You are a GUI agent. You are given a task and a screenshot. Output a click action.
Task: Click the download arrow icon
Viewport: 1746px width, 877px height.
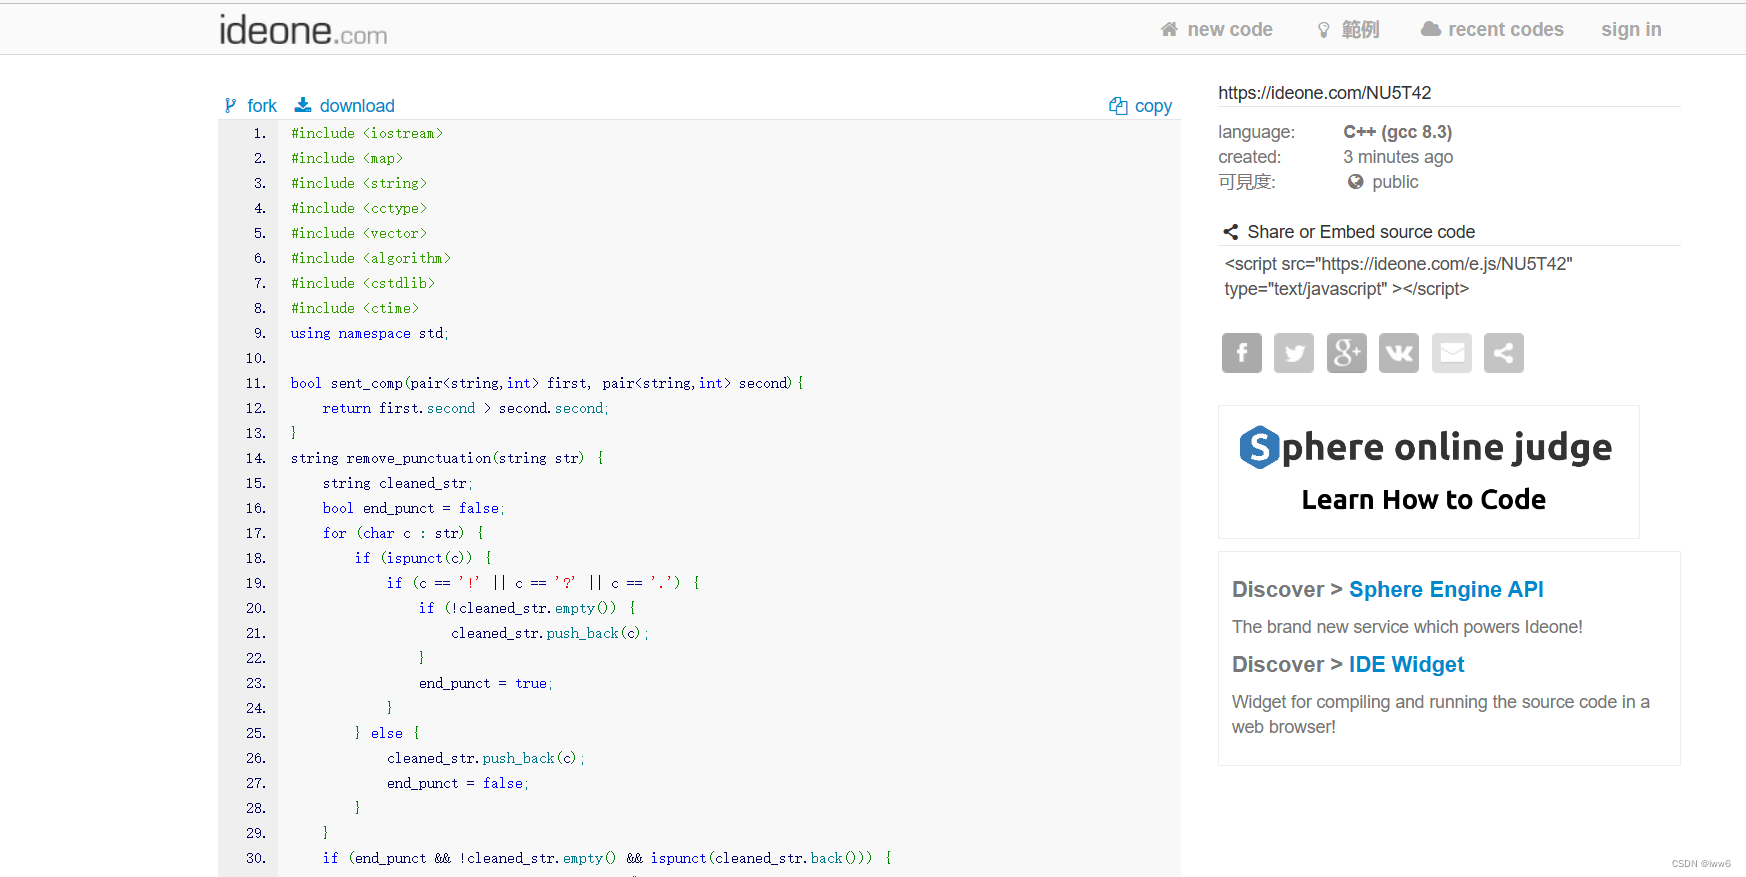[x=303, y=105]
